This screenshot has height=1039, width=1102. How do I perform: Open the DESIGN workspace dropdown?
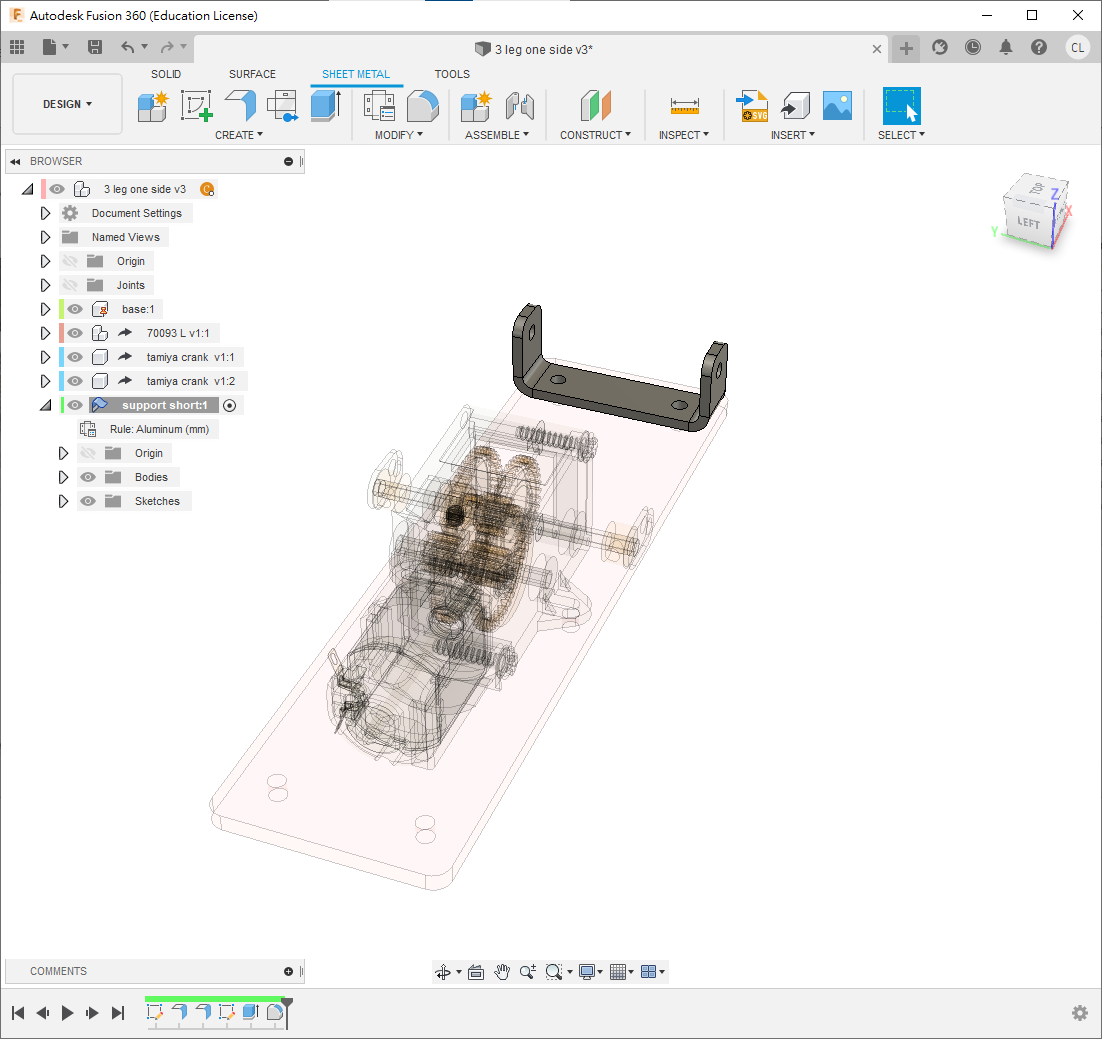[x=67, y=104]
